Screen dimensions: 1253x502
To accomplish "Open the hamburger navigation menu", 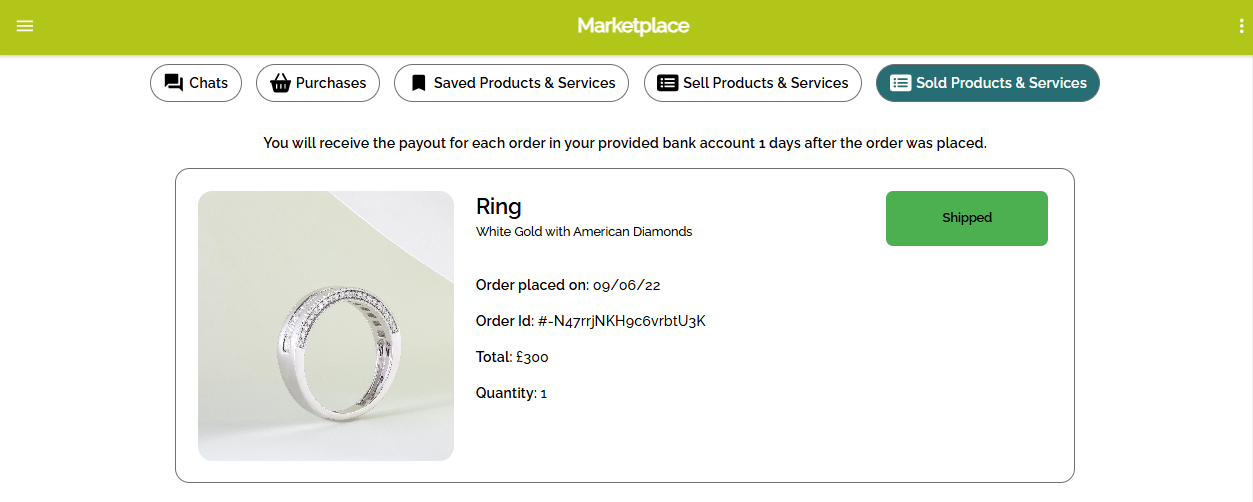I will point(25,26).
